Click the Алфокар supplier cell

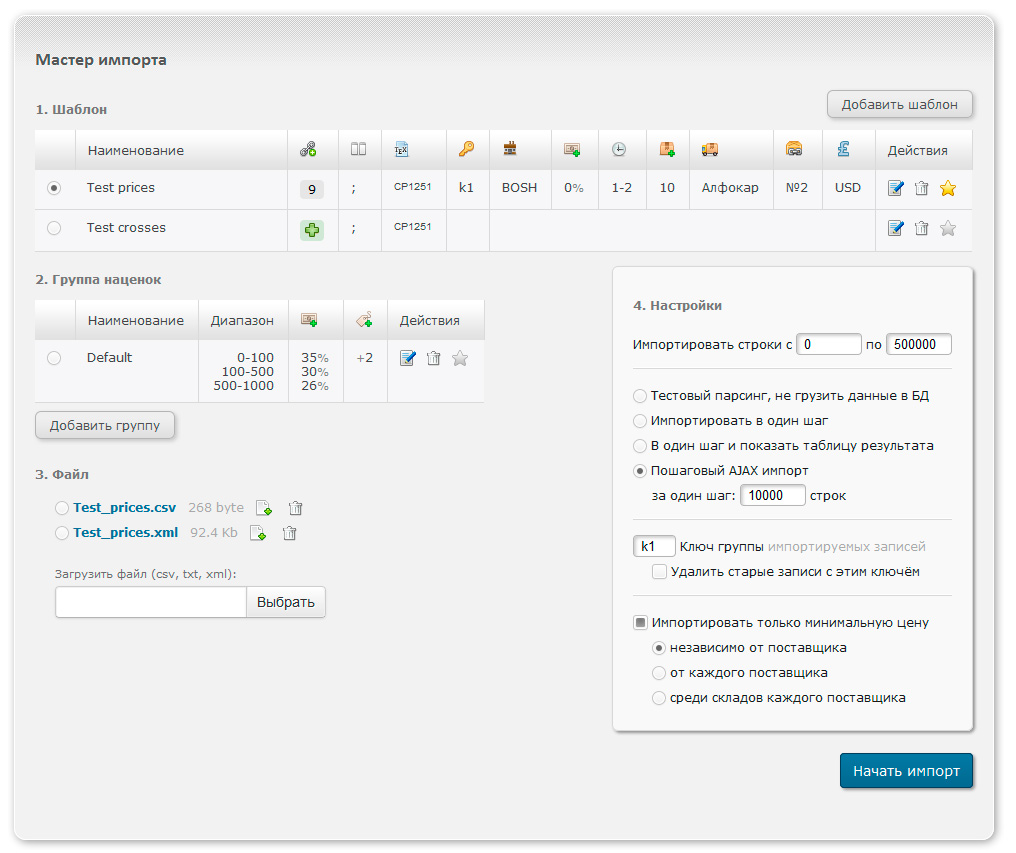pyautogui.click(x=730, y=188)
